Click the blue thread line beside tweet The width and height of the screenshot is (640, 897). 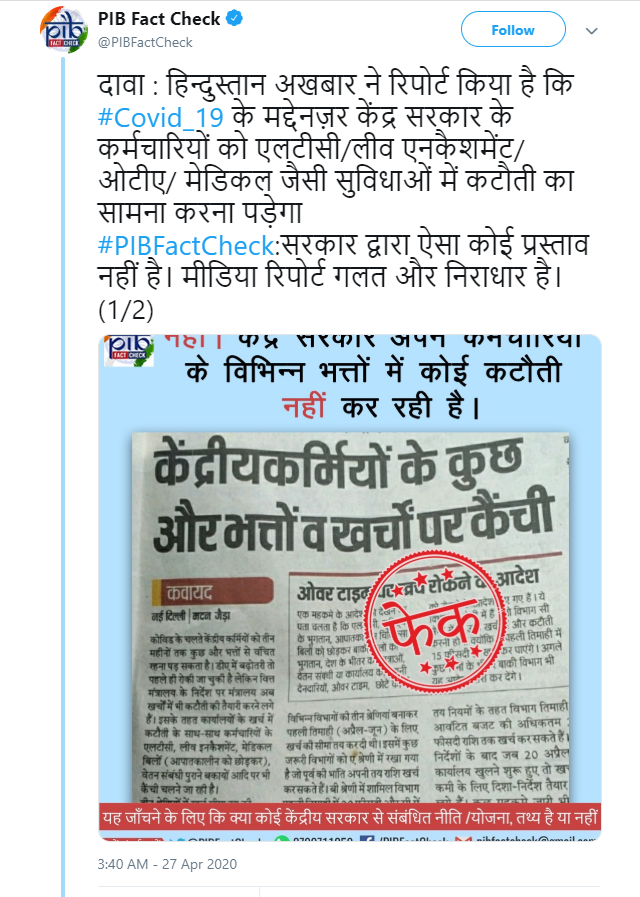tap(63, 476)
